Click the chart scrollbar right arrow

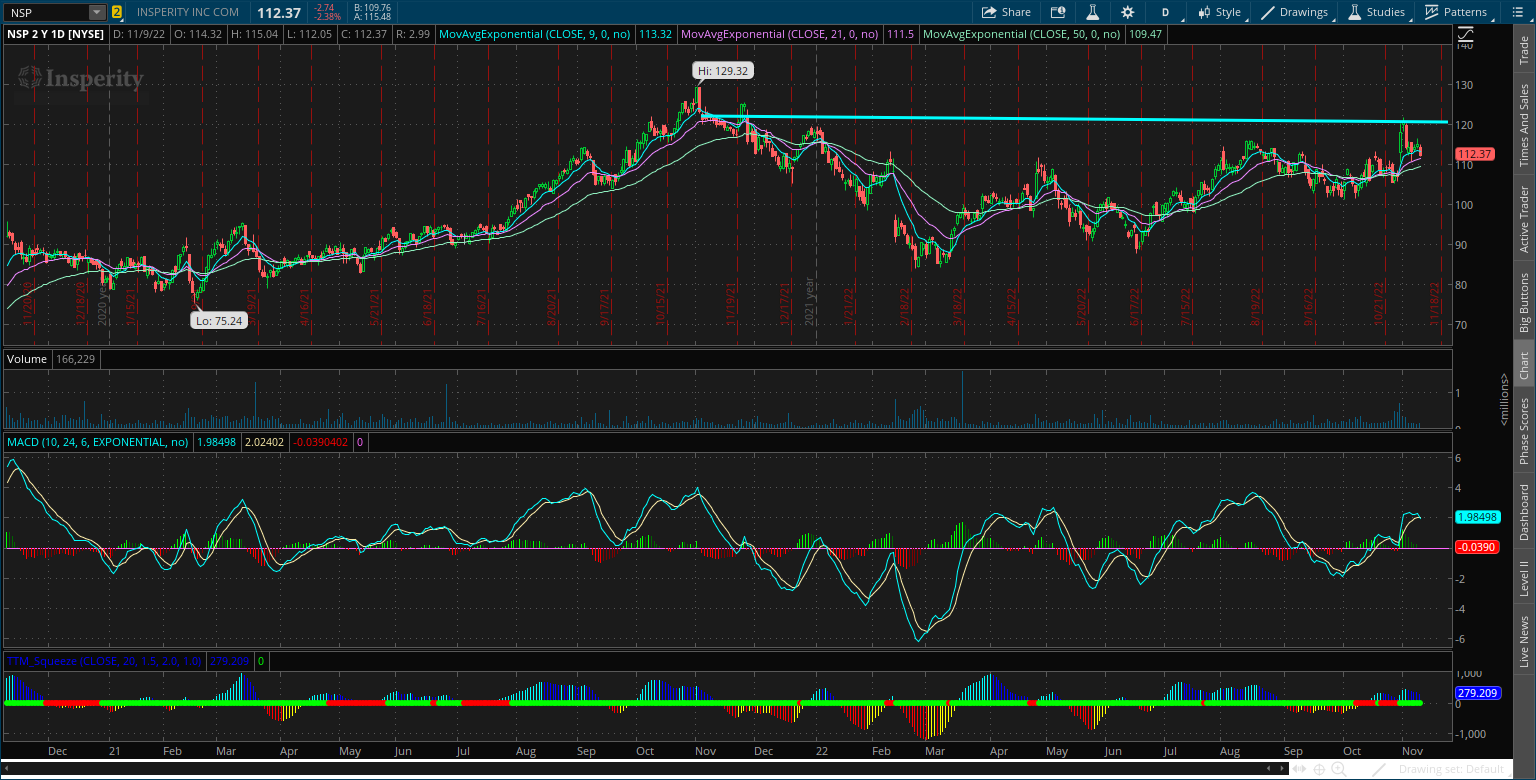point(1284,769)
